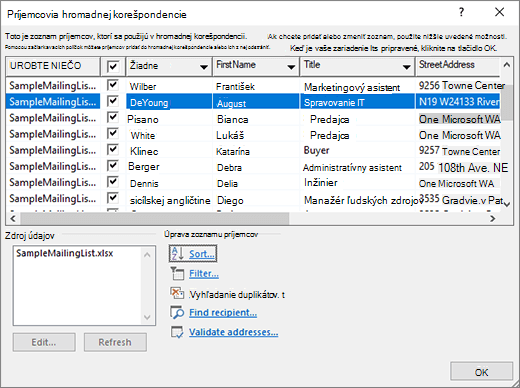Screen dimensions: 520x388
Task: Close the mail merge recipients dialog
Action: (499, 12)
